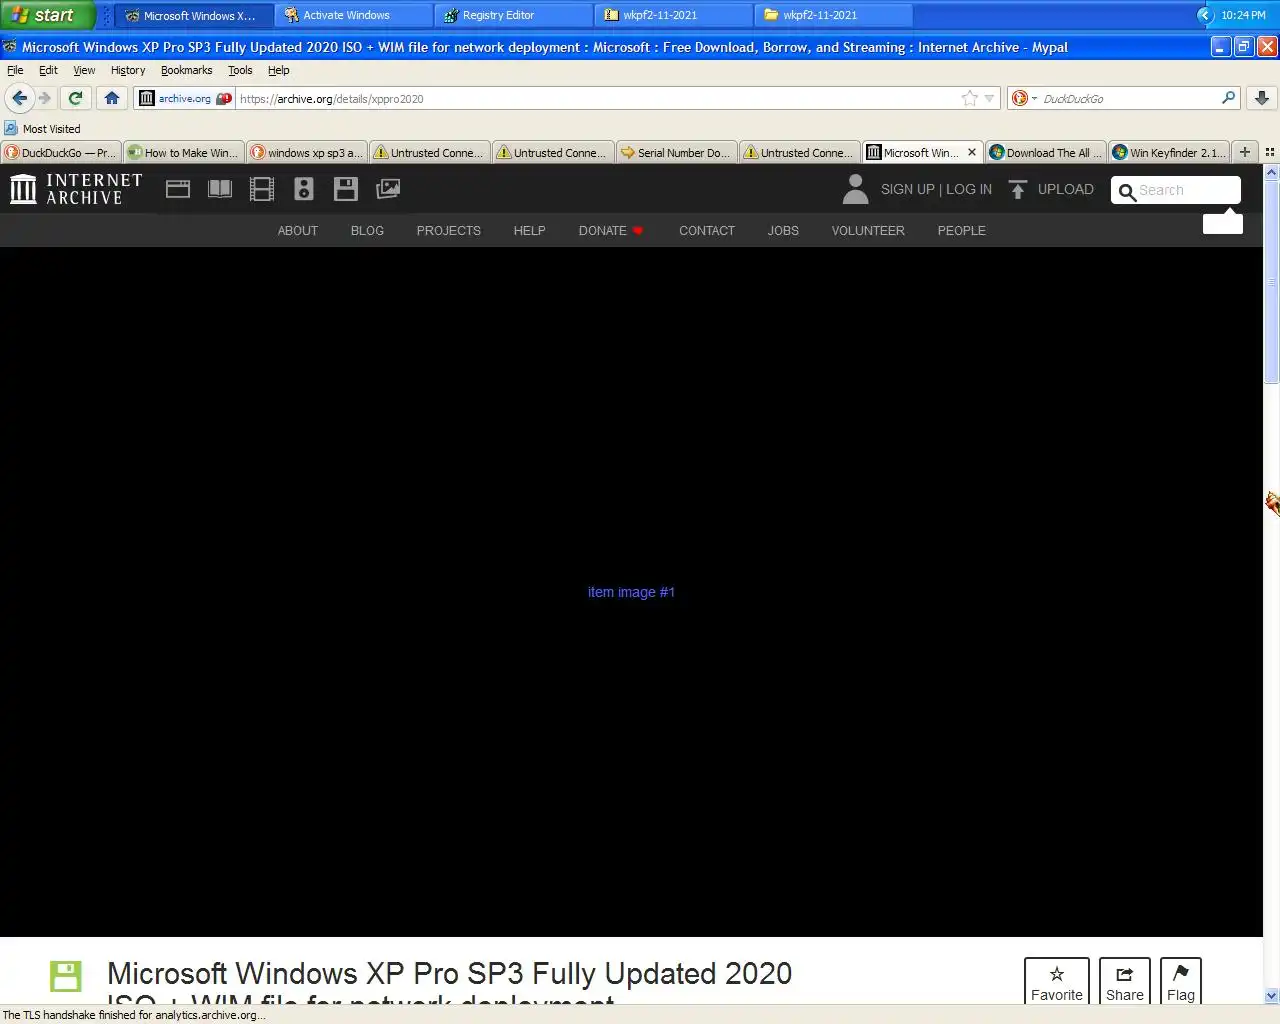Click the DONATE link
The image size is (1280, 1024).
pos(610,230)
